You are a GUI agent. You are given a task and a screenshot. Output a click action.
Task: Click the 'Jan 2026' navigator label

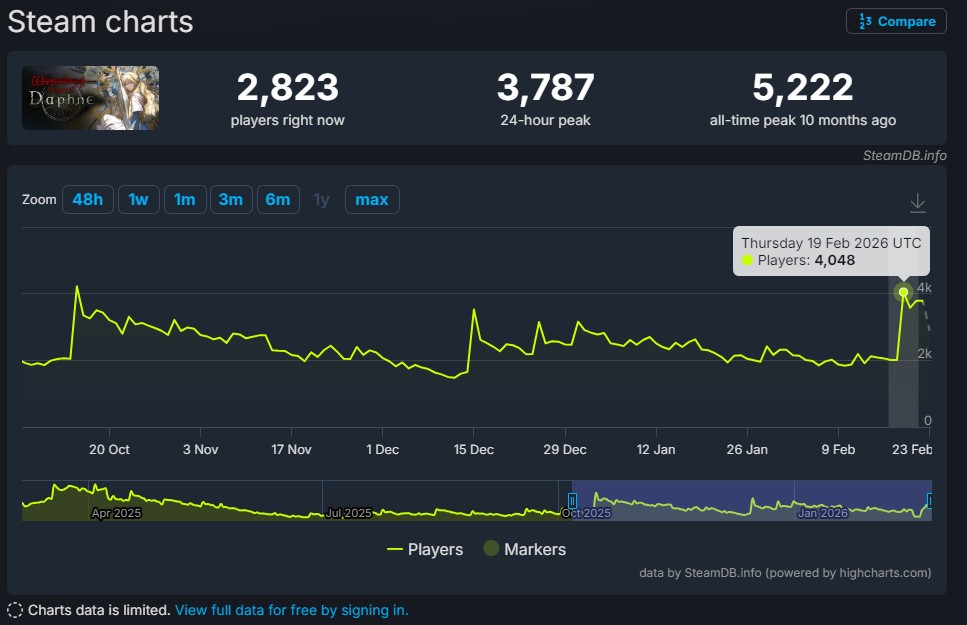pyautogui.click(x=823, y=513)
